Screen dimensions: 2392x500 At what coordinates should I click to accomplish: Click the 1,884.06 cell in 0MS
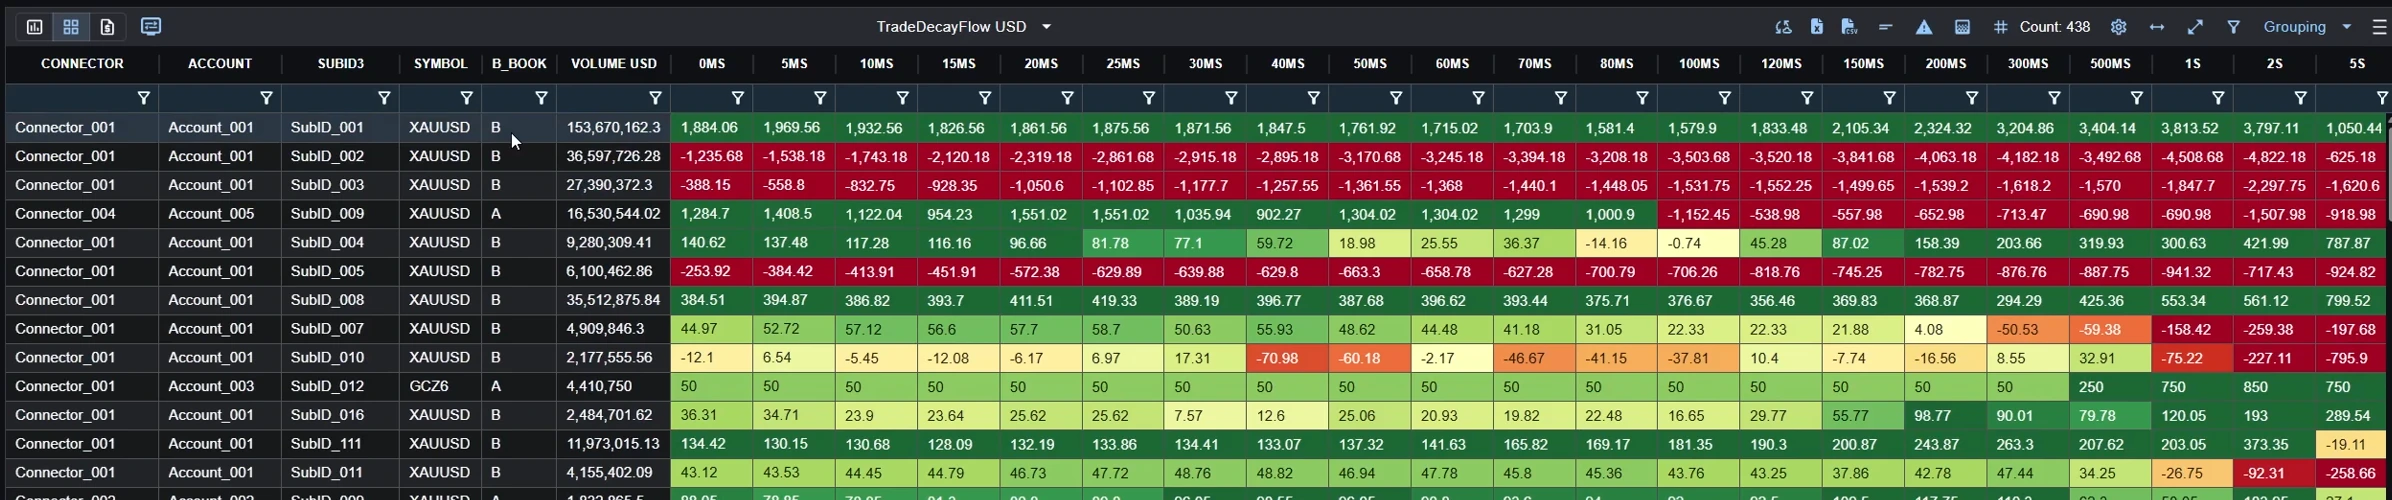(711, 128)
